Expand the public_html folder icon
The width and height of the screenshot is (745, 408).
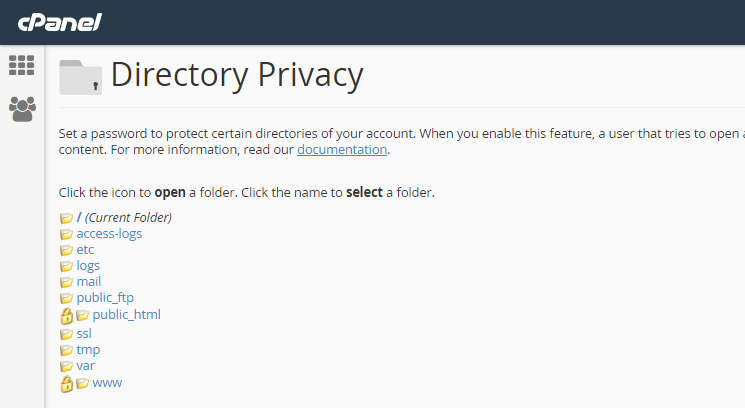(82, 315)
